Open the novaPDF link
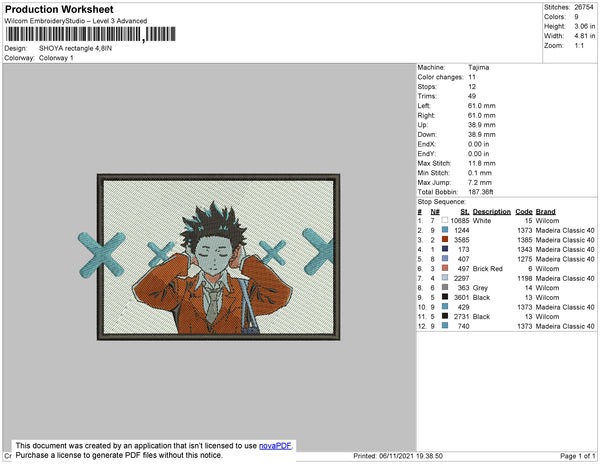This screenshot has width=600, height=464. click(275, 446)
